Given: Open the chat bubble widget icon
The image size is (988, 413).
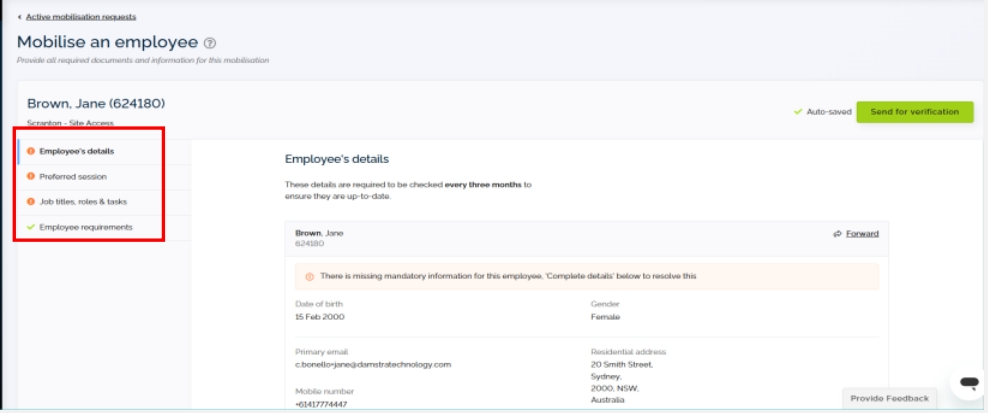Looking at the screenshot, I should pos(968,382).
